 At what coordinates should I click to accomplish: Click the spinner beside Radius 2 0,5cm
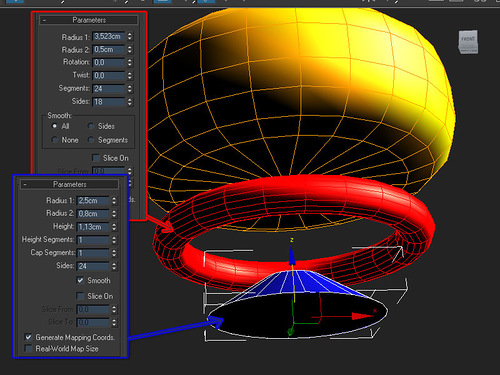point(130,50)
